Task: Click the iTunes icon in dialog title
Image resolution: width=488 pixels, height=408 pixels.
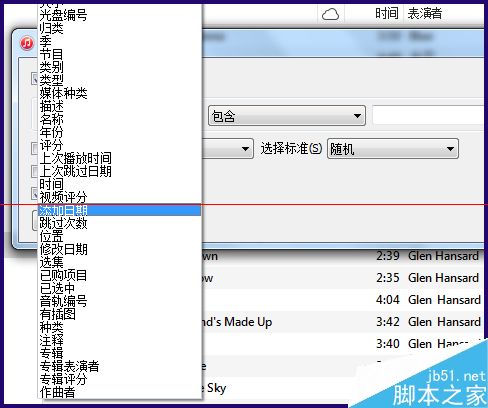Action: click(27, 43)
